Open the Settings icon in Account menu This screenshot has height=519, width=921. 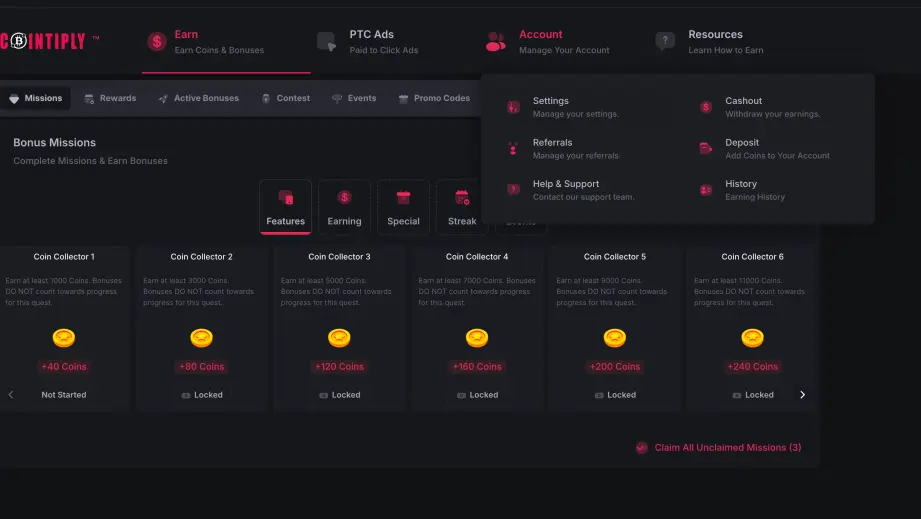tap(513, 107)
